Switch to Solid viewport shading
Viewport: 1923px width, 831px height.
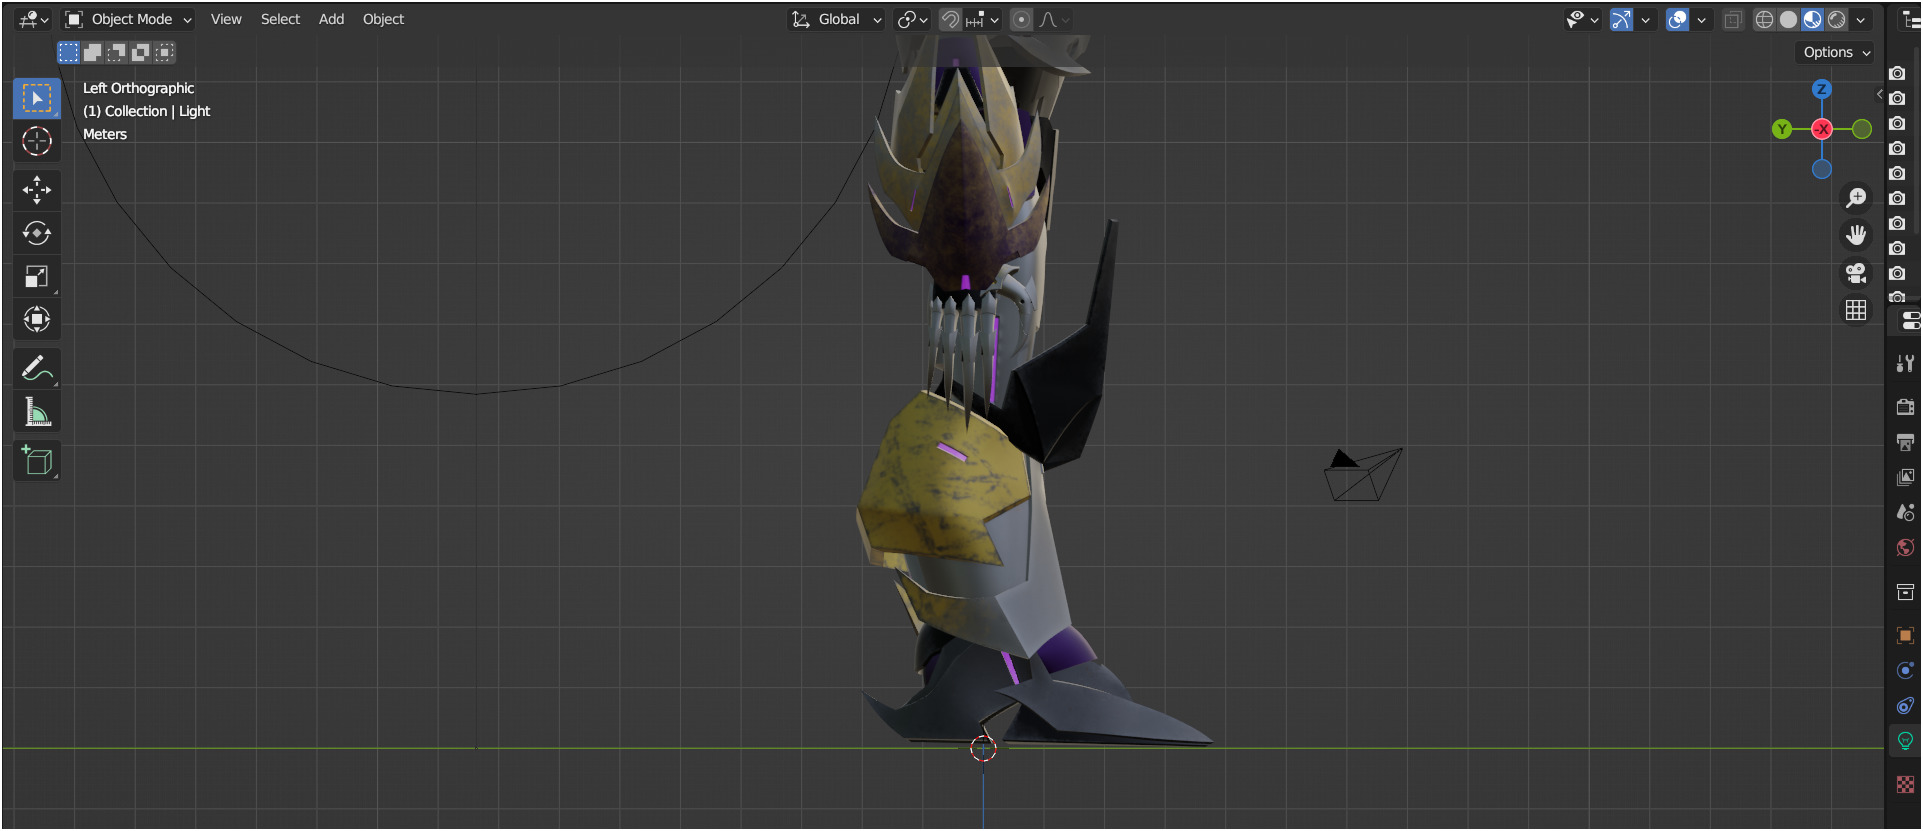tap(1789, 19)
